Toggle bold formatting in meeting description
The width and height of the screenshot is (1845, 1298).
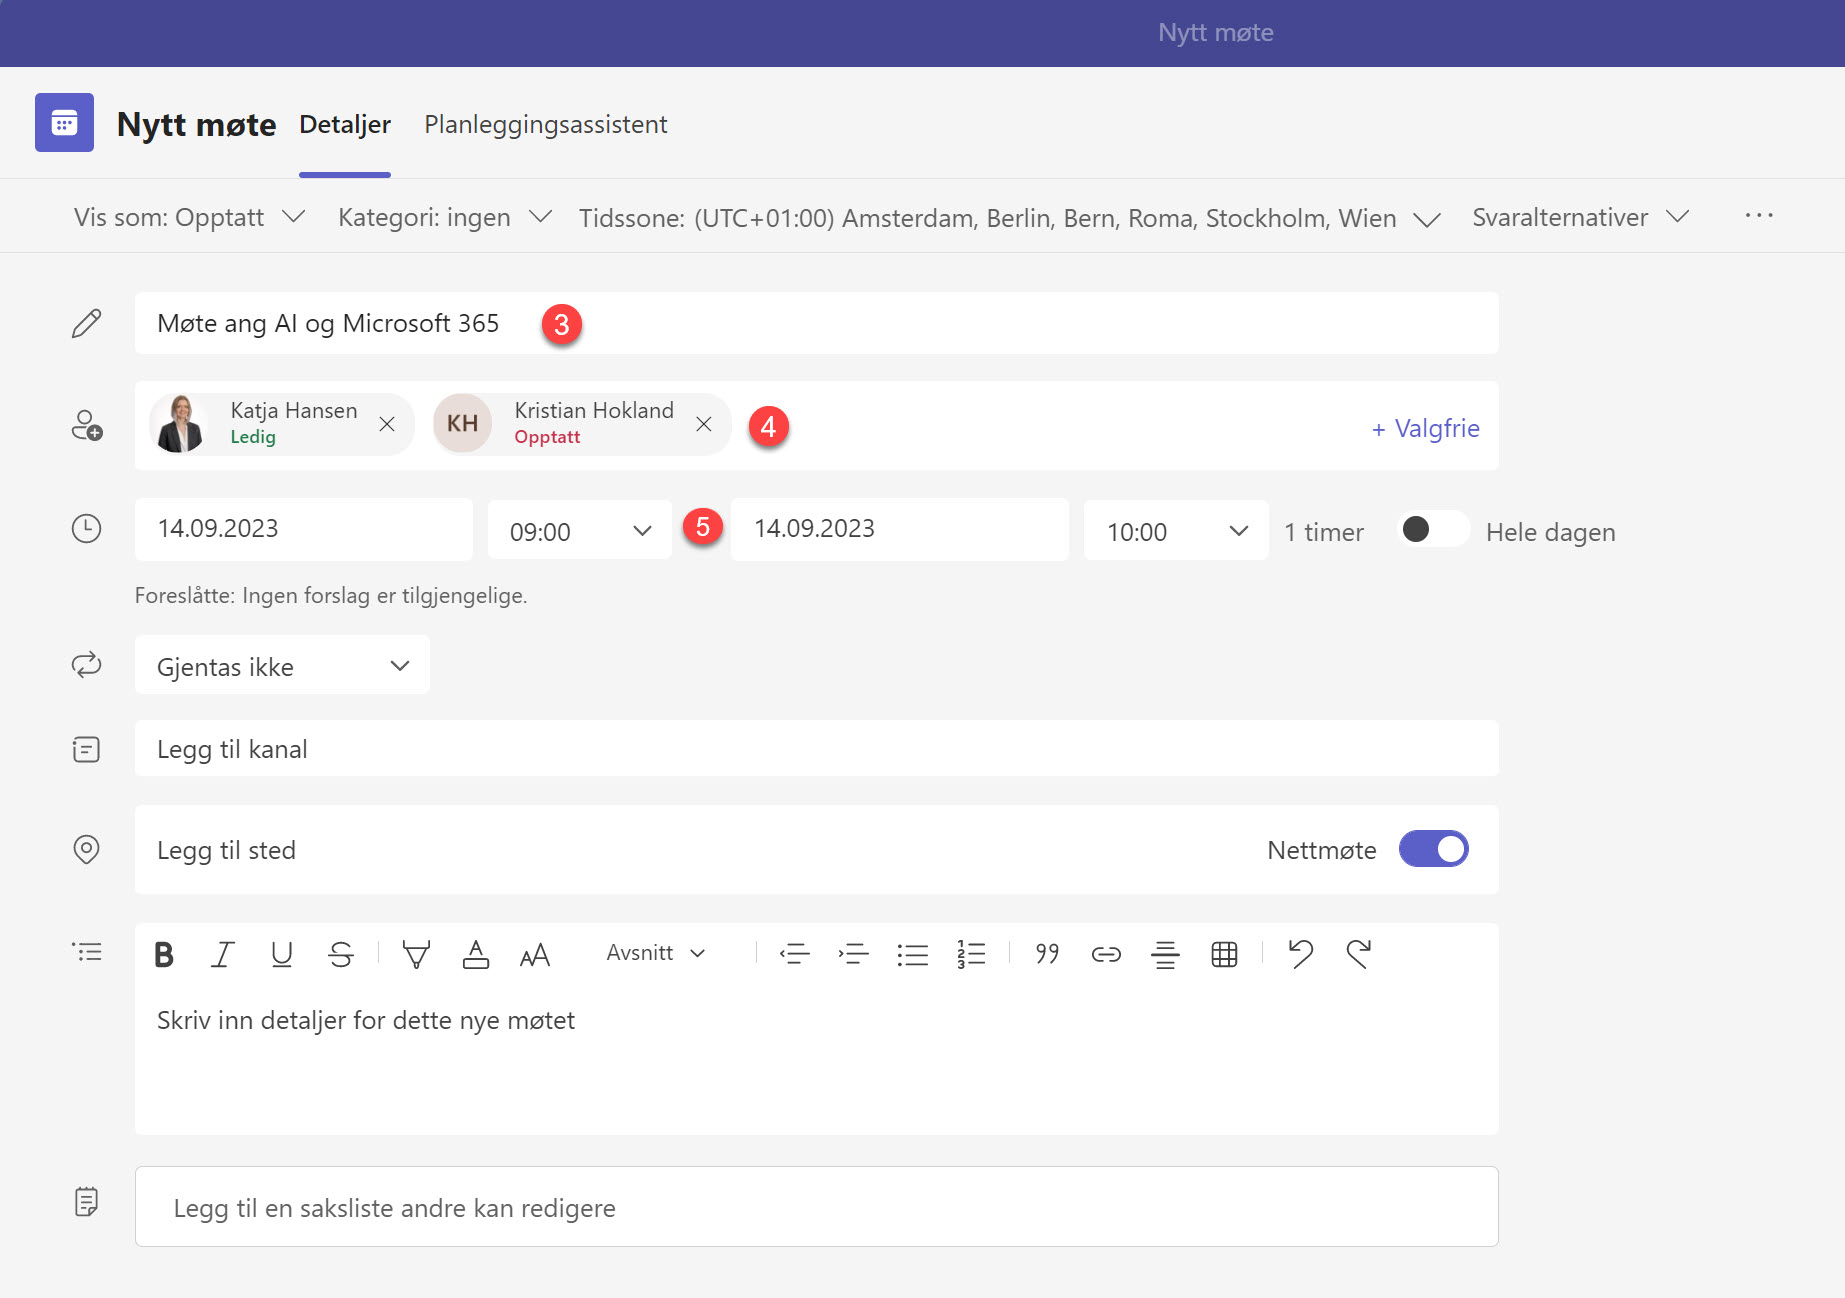pyautogui.click(x=162, y=953)
